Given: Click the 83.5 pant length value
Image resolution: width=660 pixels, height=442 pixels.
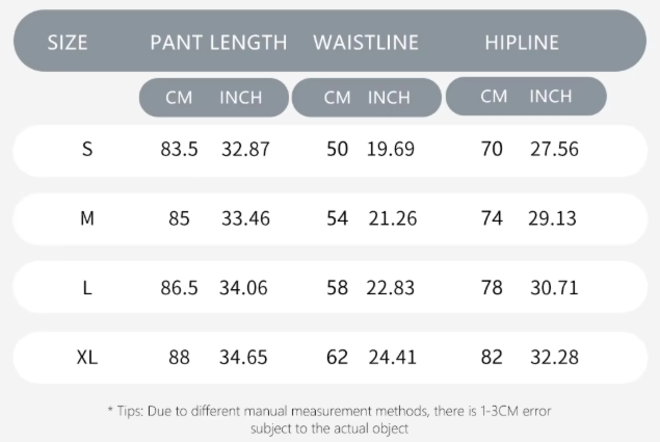Looking at the screenshot, I should tap(179, 150).
